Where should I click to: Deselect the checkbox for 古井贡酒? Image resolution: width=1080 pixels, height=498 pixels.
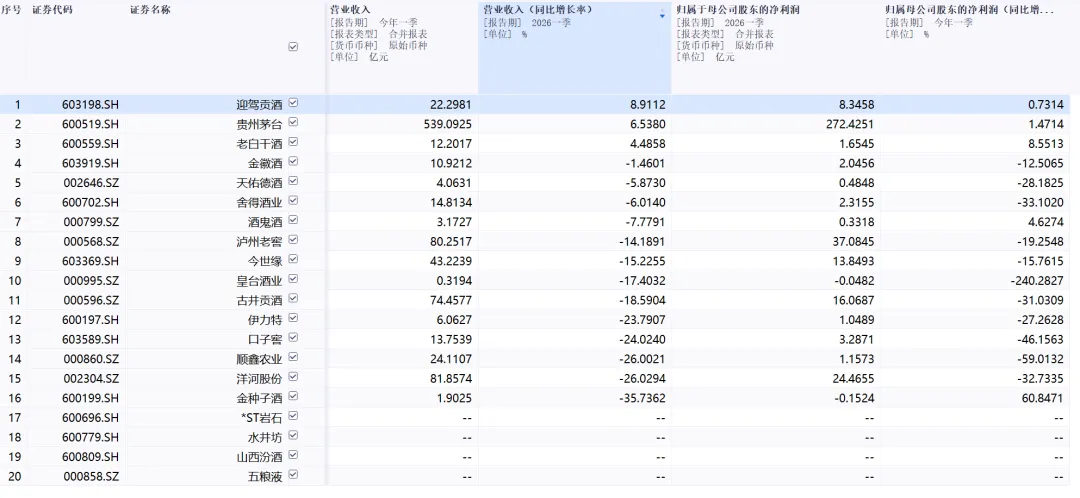click(x=293, y=299)
